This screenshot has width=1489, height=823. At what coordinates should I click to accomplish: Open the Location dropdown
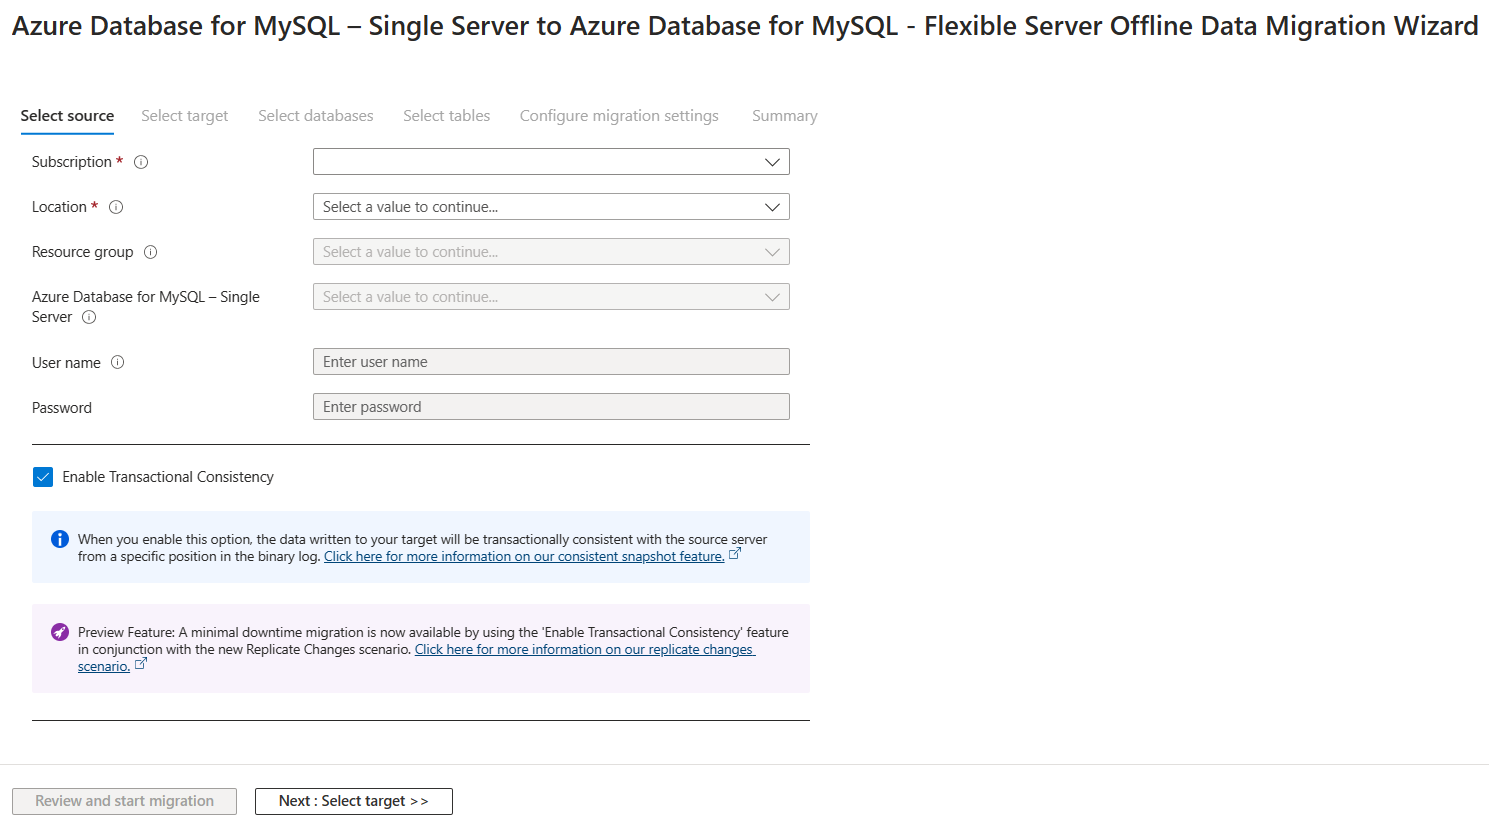point(551,207)
